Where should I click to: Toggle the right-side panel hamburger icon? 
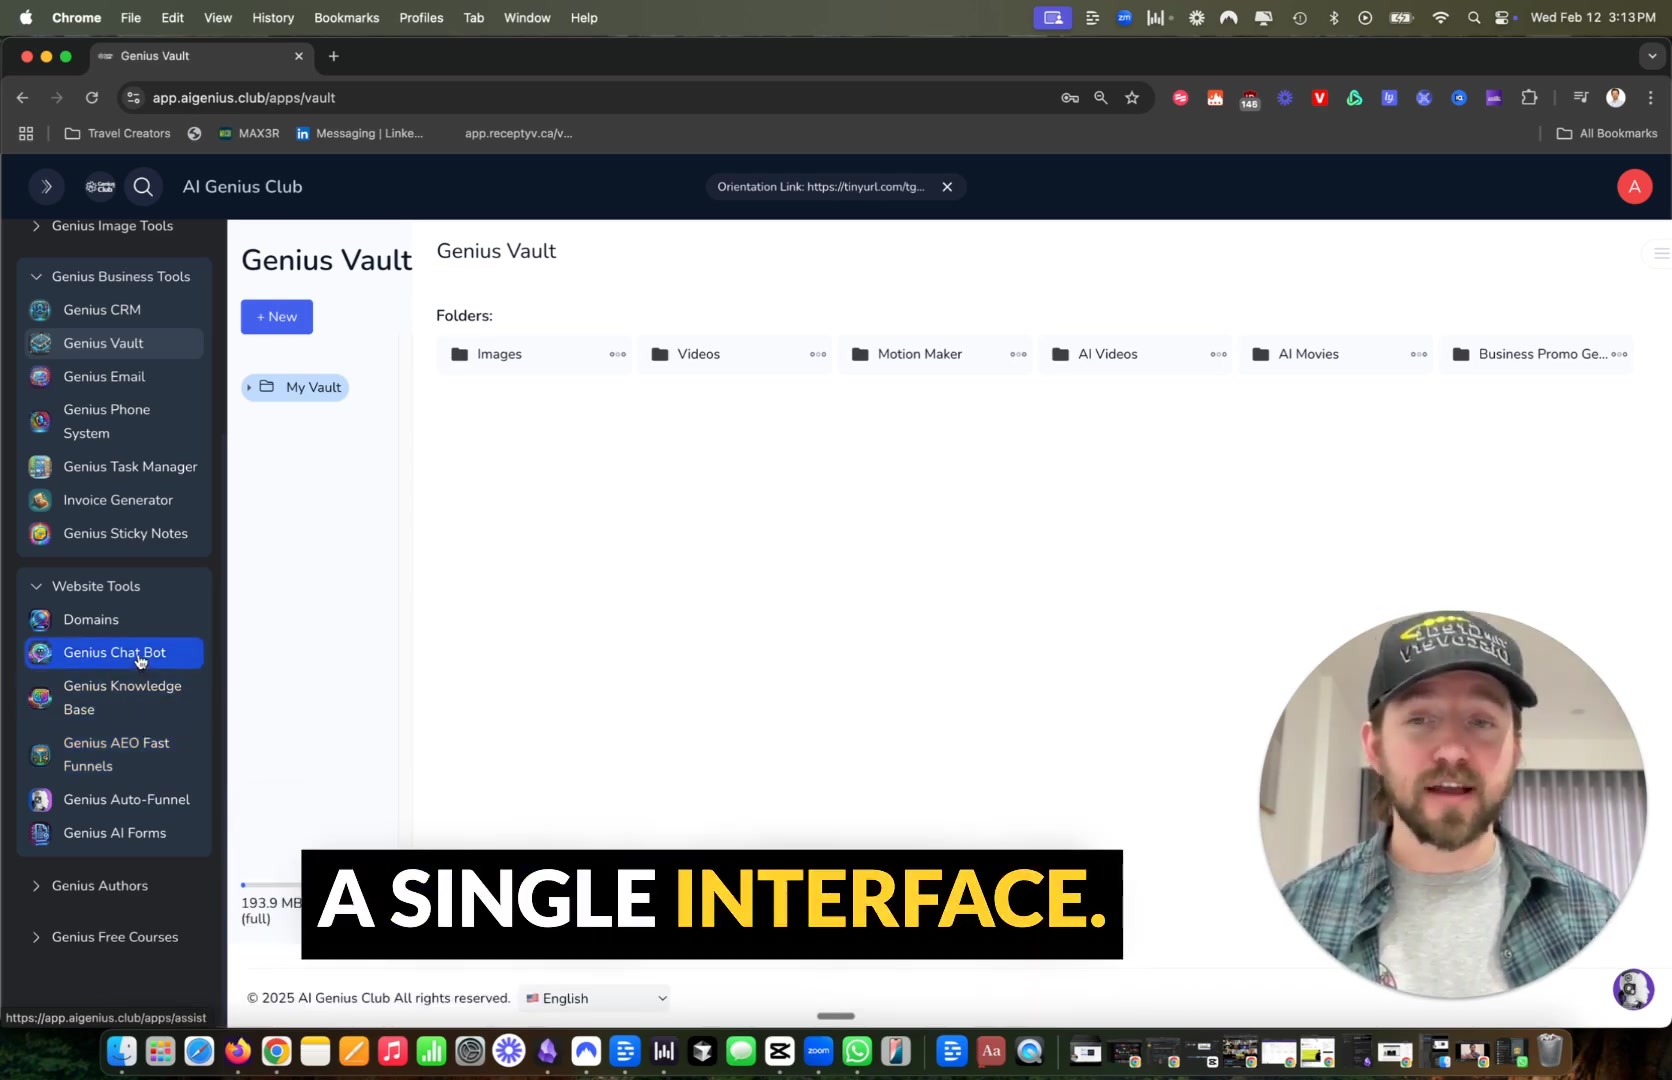1661,254
